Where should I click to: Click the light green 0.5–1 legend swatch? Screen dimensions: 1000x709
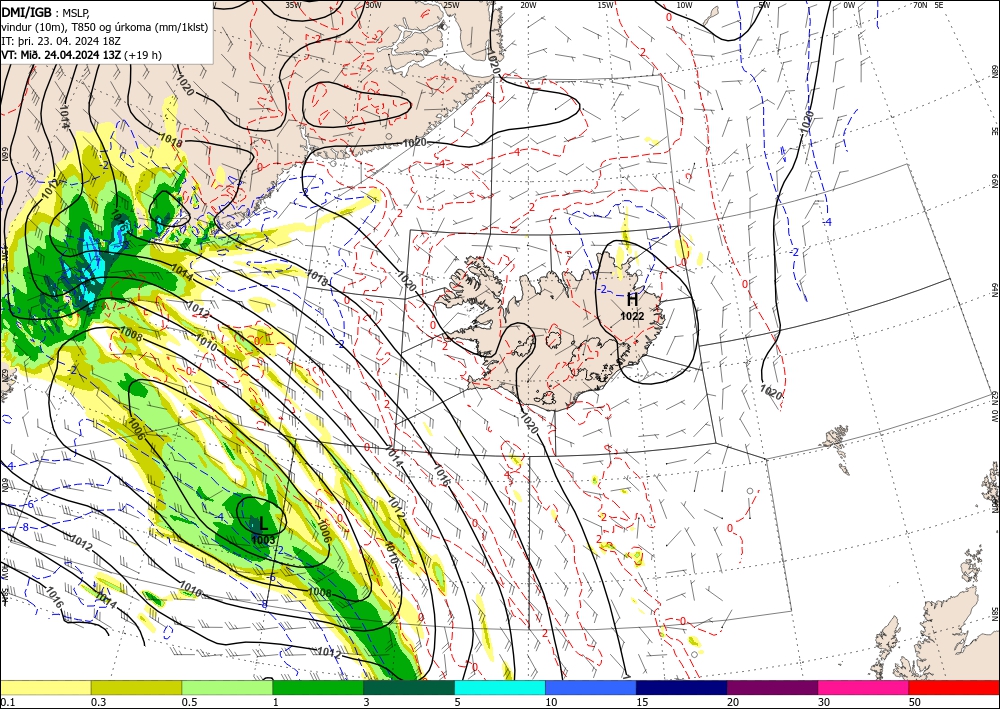click(227, 687)
